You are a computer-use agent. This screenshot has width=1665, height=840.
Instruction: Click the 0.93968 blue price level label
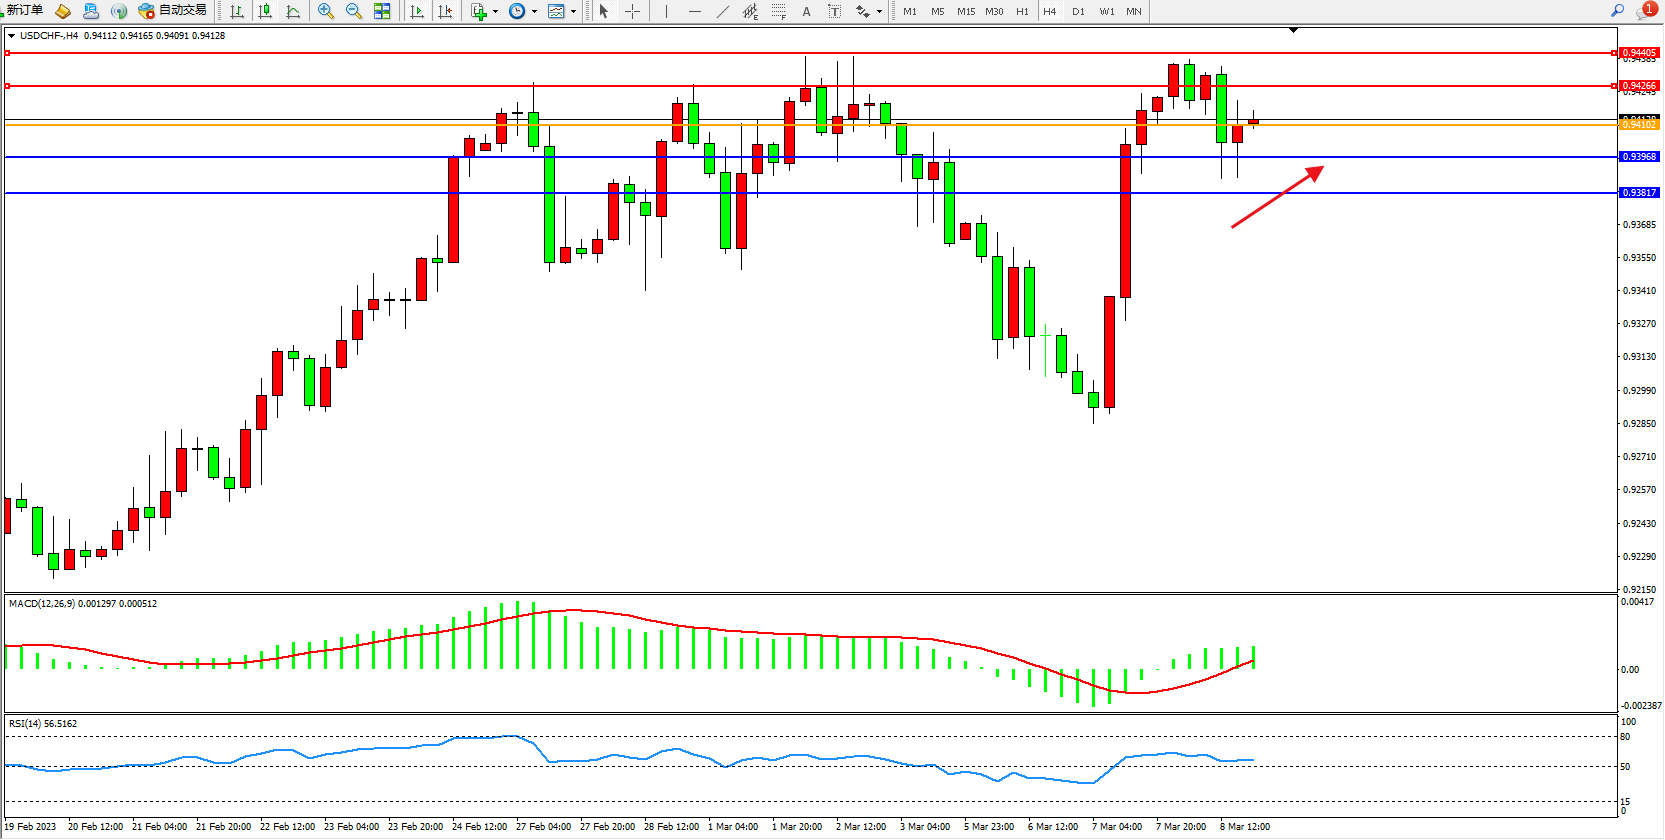pos(1639,157)
